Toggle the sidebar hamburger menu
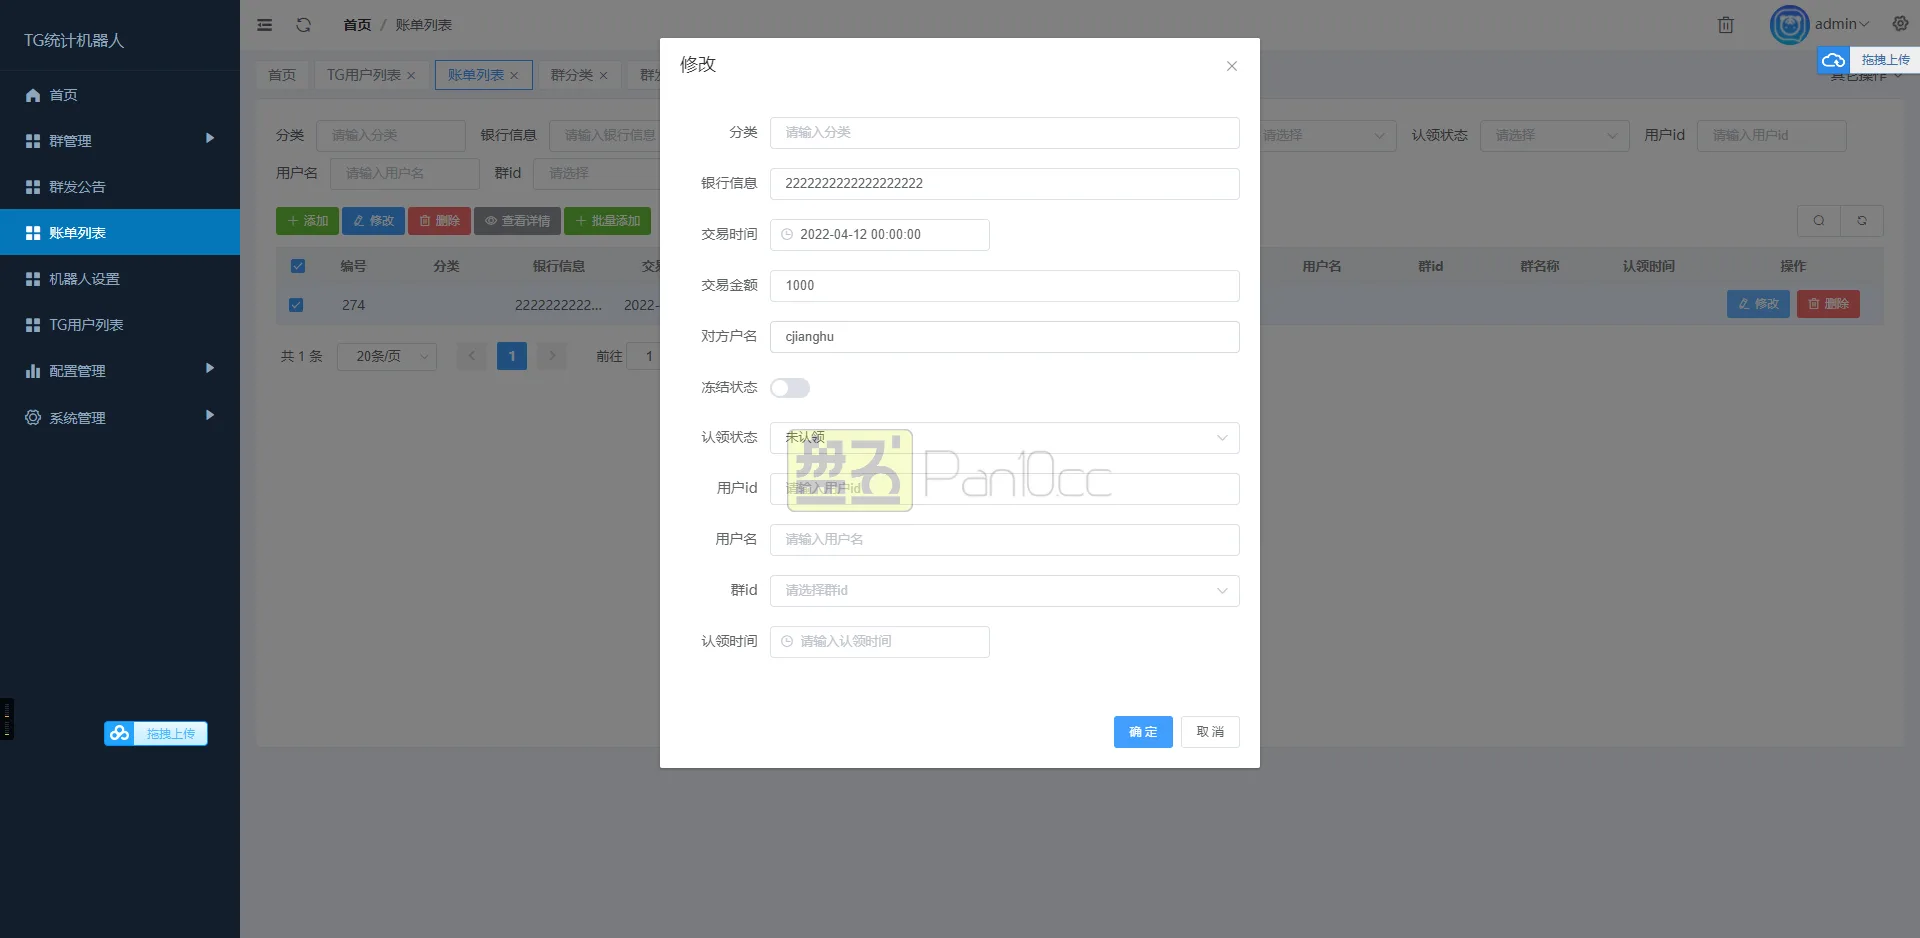Image resolution: width=1920 pixels, height=938 pixels. 265,24
